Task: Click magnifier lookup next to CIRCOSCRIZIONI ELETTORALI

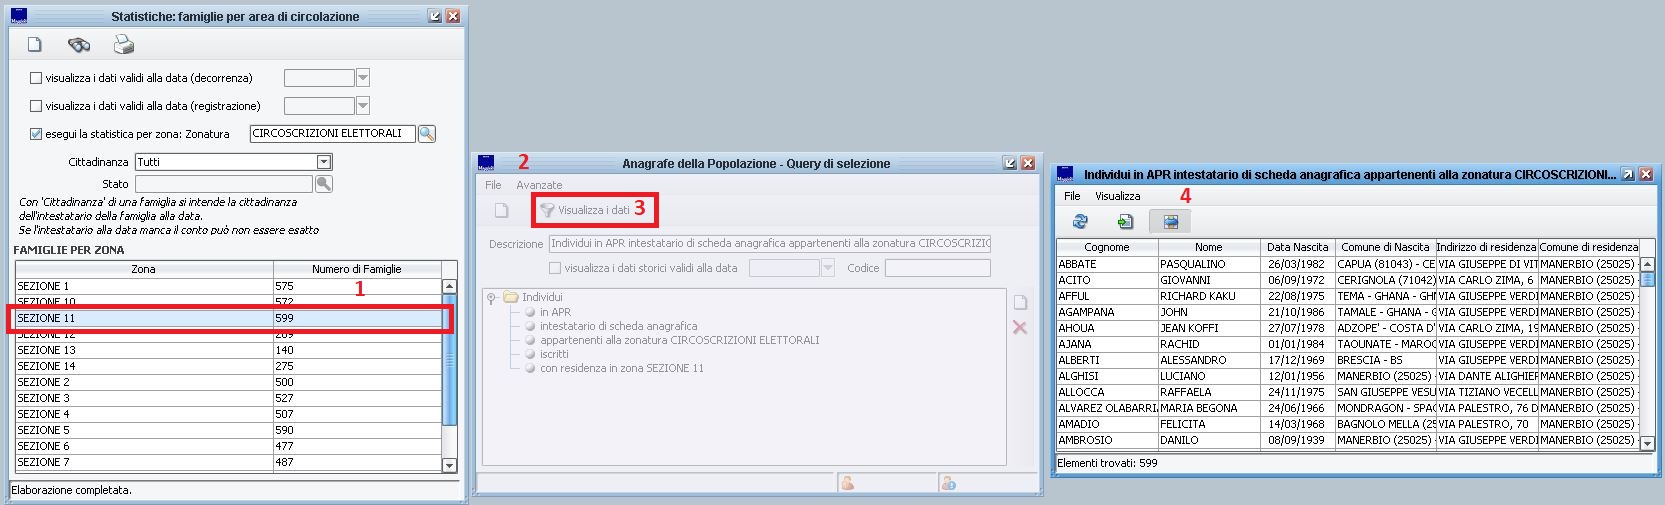Action: 427,134
